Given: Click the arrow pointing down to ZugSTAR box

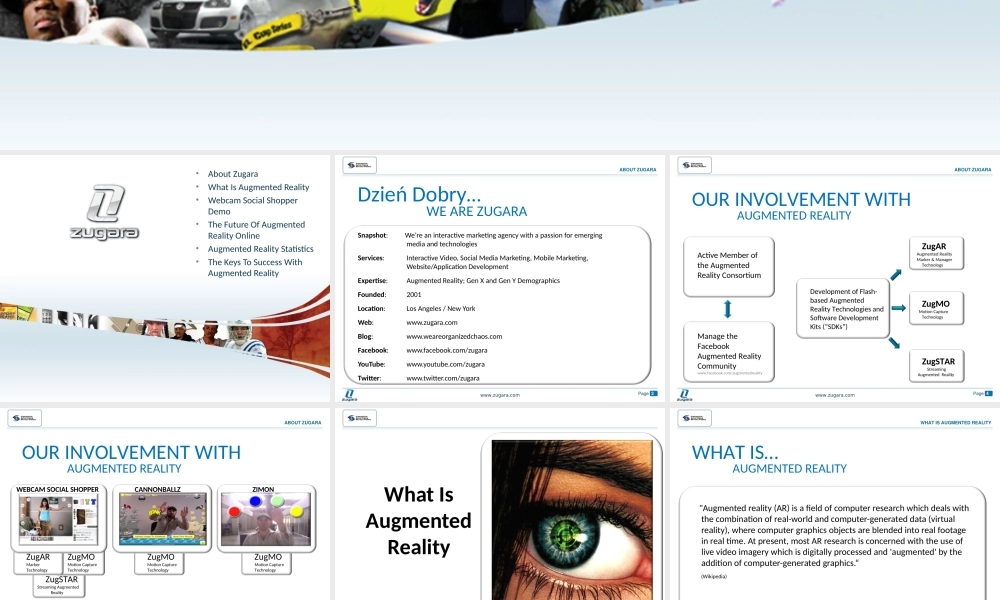Looking at the screenshot, I should 896,343.
